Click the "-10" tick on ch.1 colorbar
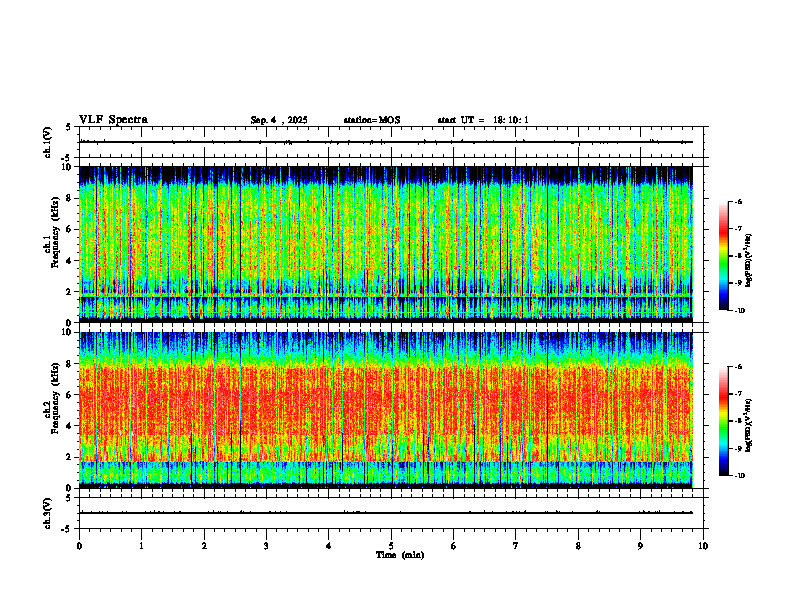 click(739, 311)
